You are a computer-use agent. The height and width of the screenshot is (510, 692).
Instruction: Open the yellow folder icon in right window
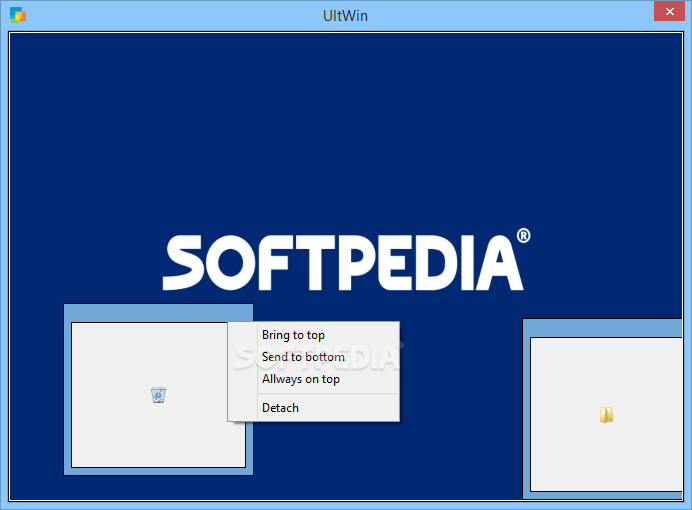606,415
